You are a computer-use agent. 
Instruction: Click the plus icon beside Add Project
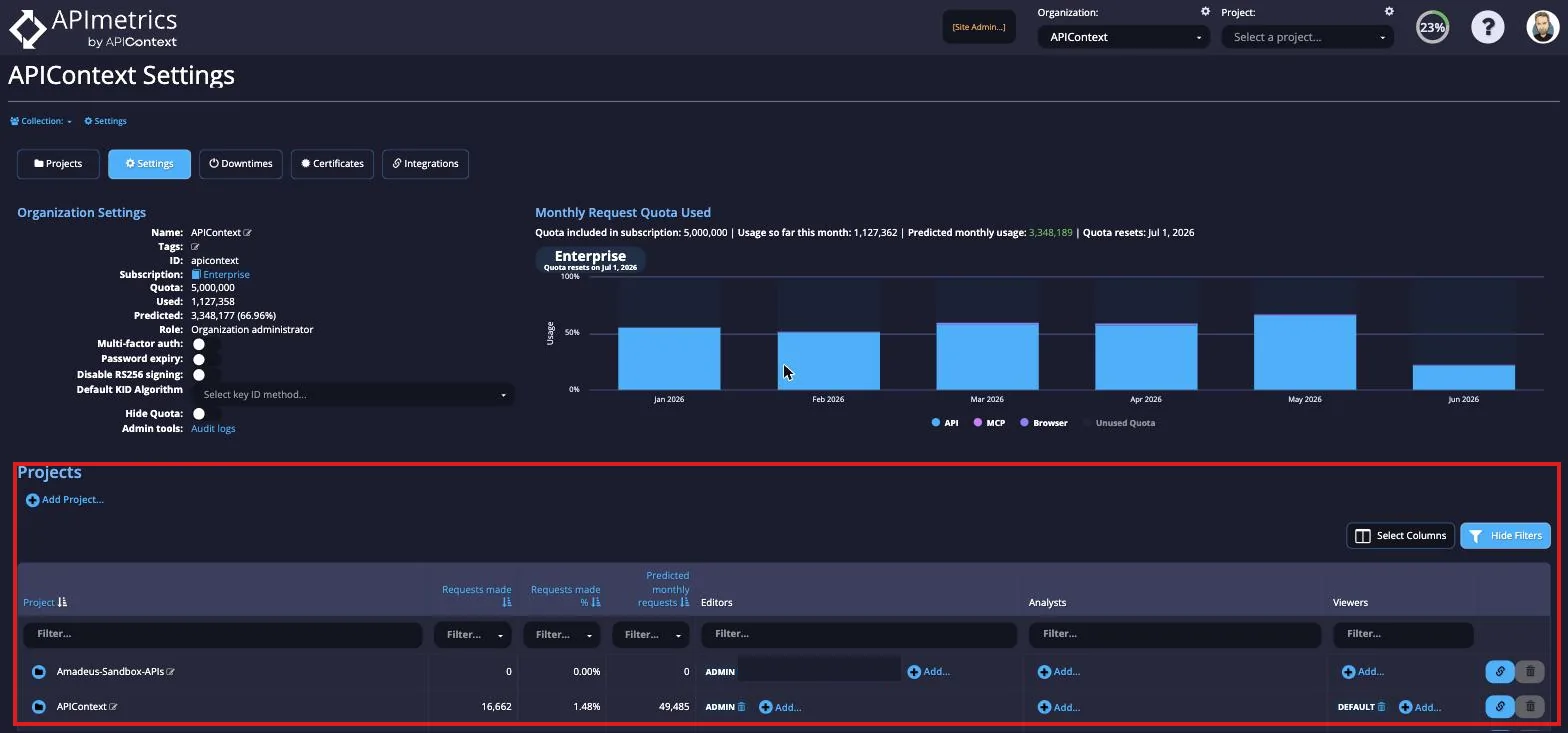click(32, 500)
